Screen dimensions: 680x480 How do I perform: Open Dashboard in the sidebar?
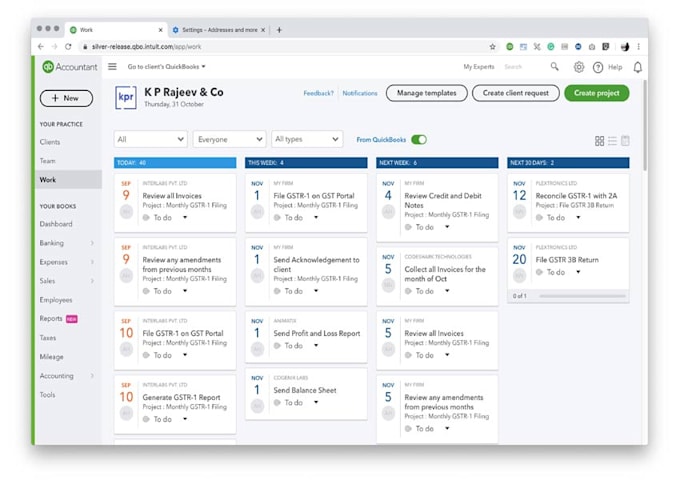[56, 224]
